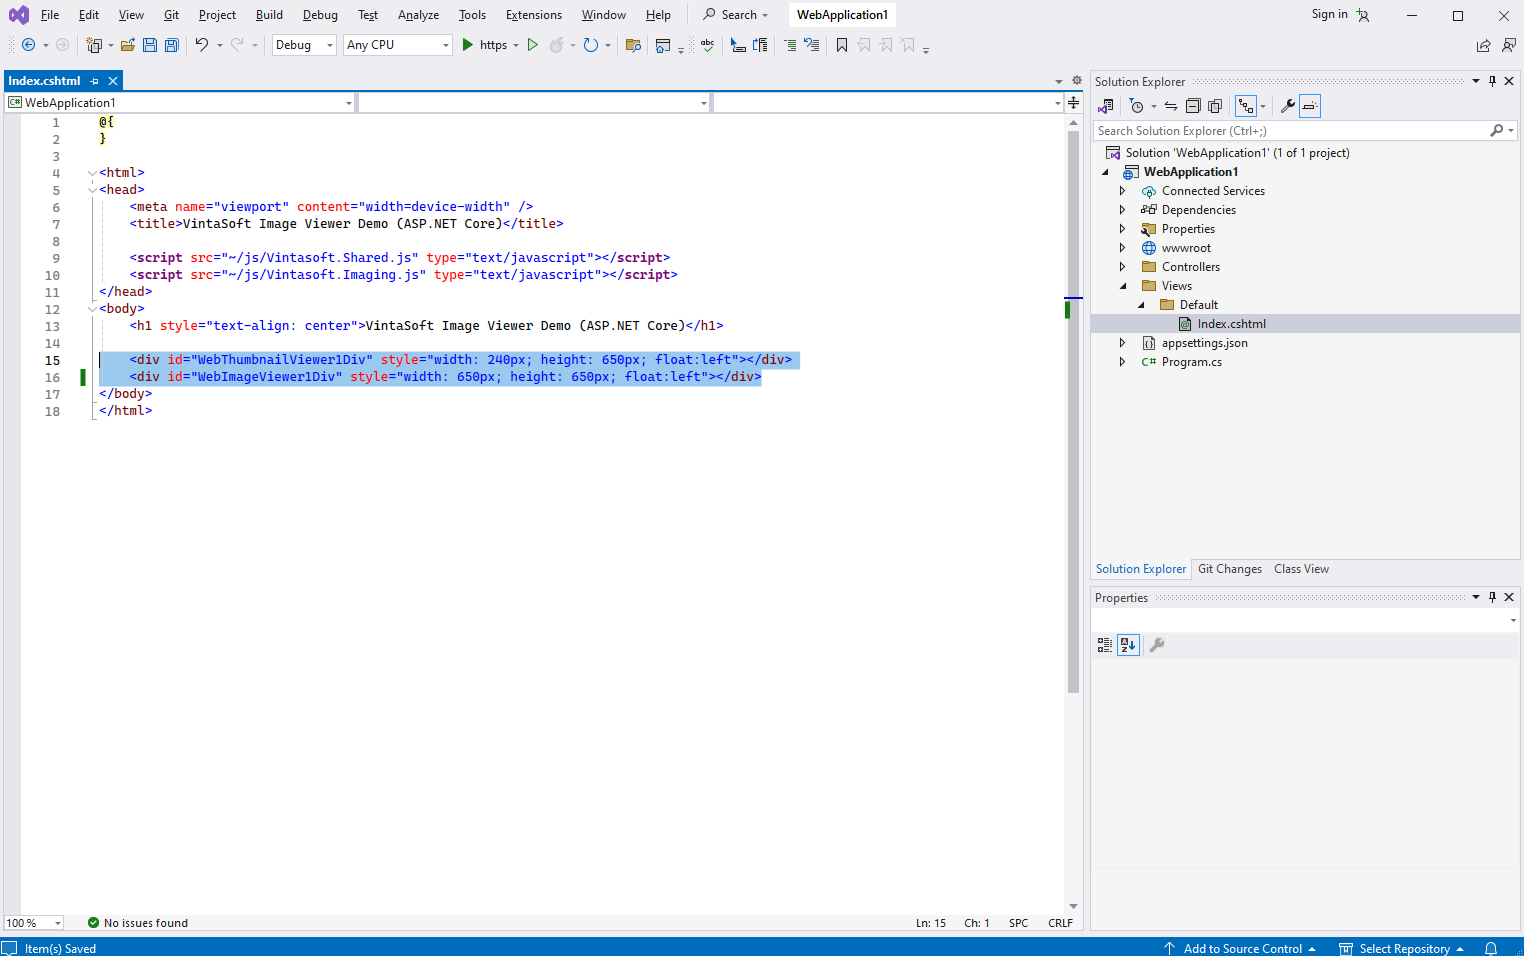This screenshot has height=956, width=1524.
Task: Open Solution Explorer Properties wrench icon
Action: 1287,106
